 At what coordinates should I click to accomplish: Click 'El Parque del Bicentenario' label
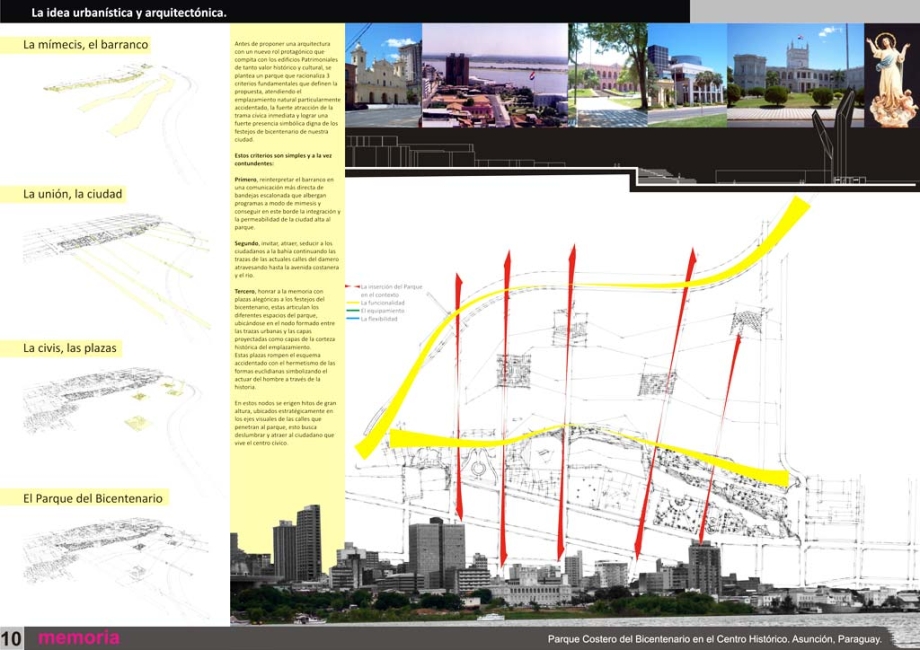[x=93, y=498]
